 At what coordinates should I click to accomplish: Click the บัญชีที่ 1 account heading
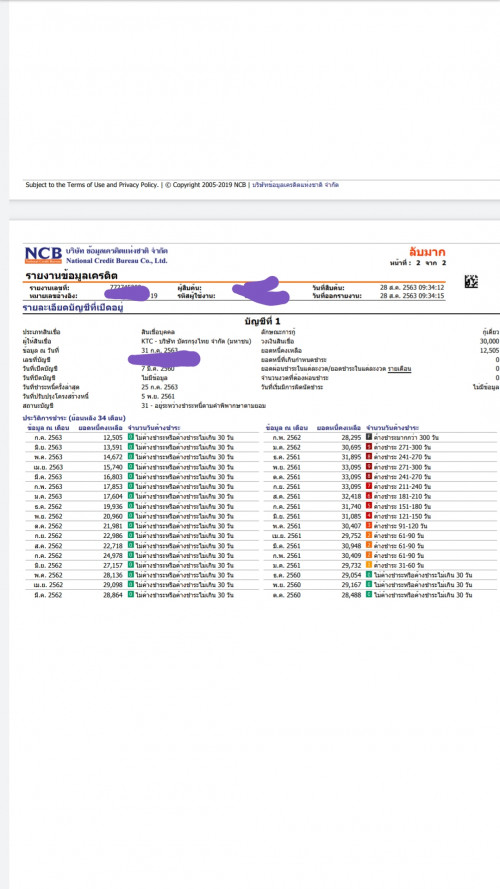tap(262, 321)
